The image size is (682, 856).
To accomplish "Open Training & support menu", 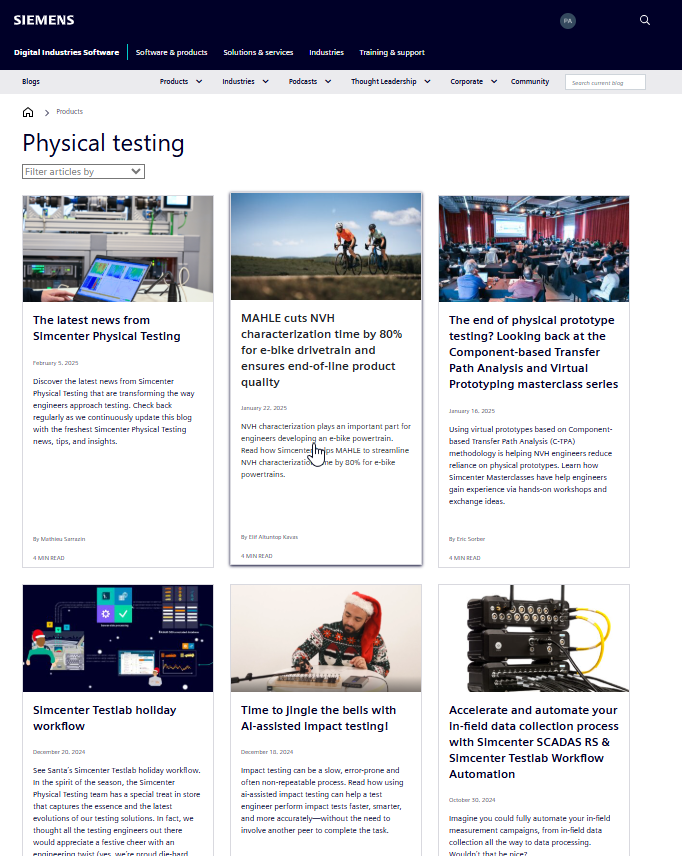I will point(392,52).
